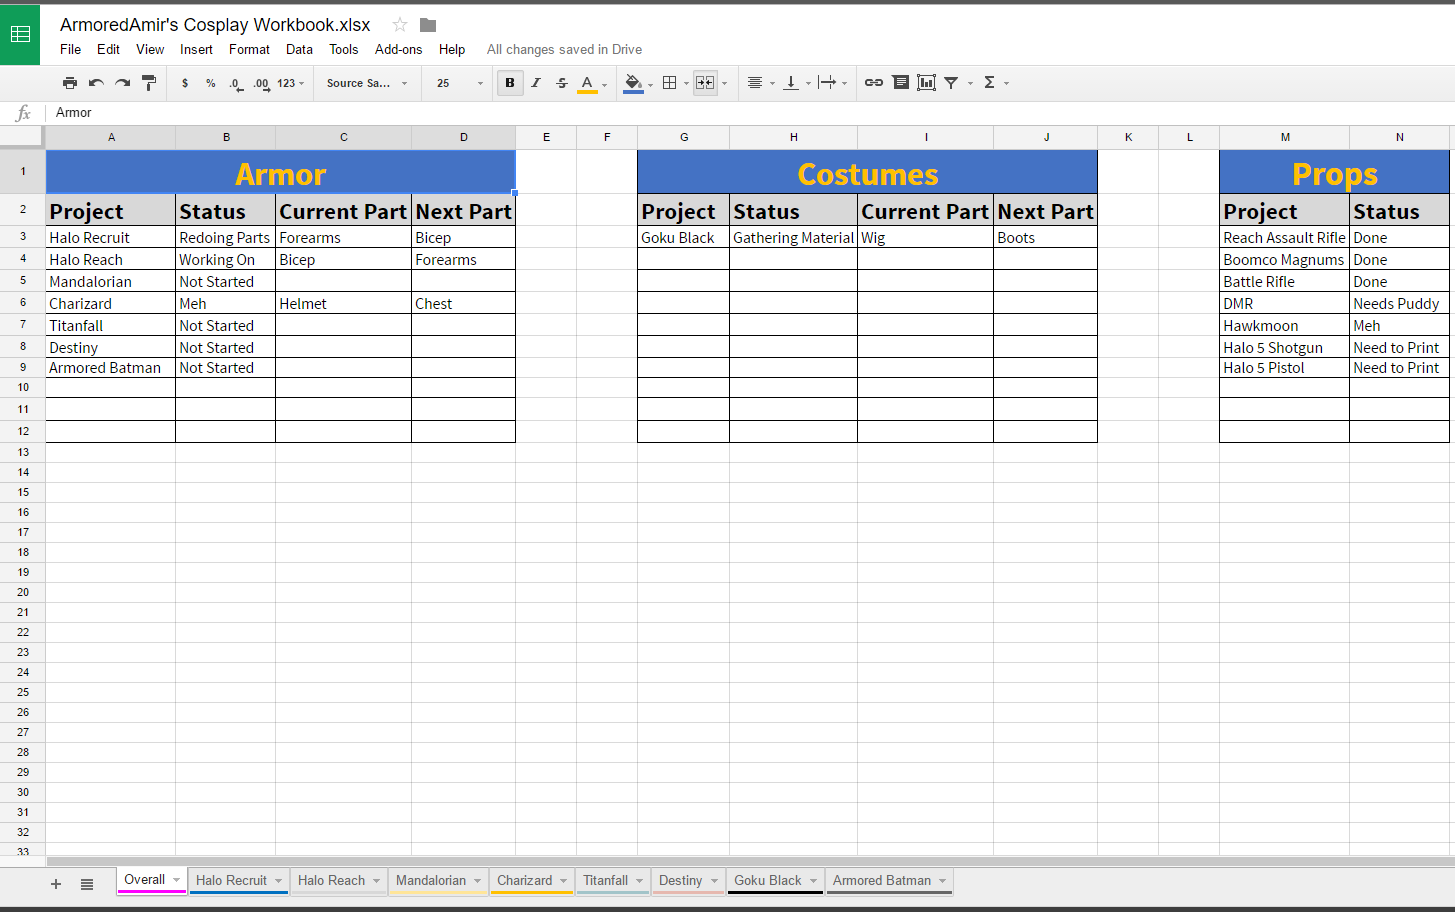1455x912 pixels.
Task: Switch to the Charizard sheet tab
Action: (x=524, y=881)
